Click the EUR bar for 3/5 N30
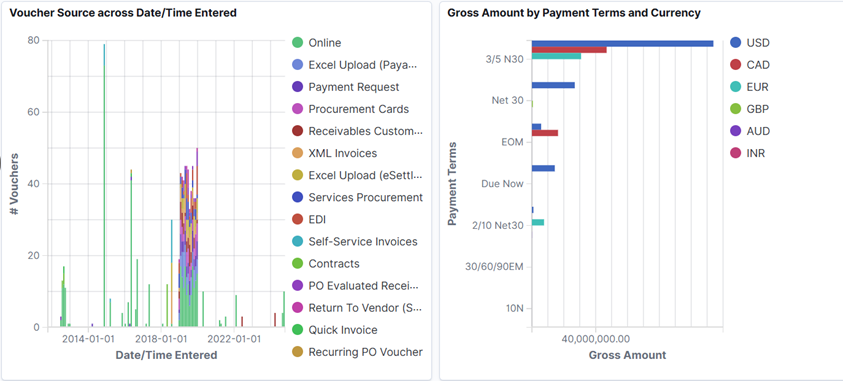Screen dimensions: 843x381 [x=556, y=56]
